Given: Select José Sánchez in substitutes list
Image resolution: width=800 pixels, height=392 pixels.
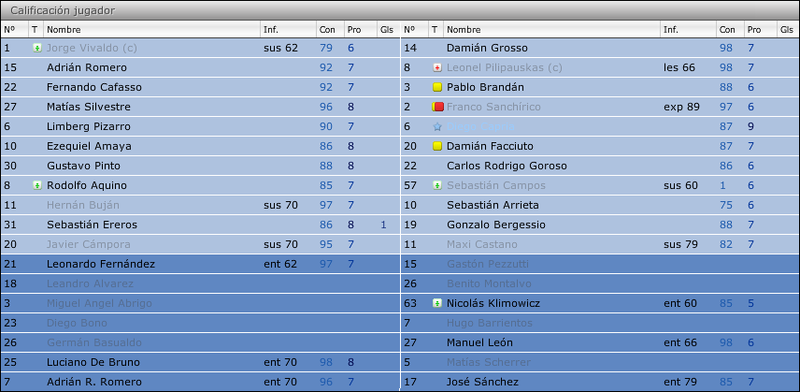Looking at the screenshot, I should click(x=600, y=382).
